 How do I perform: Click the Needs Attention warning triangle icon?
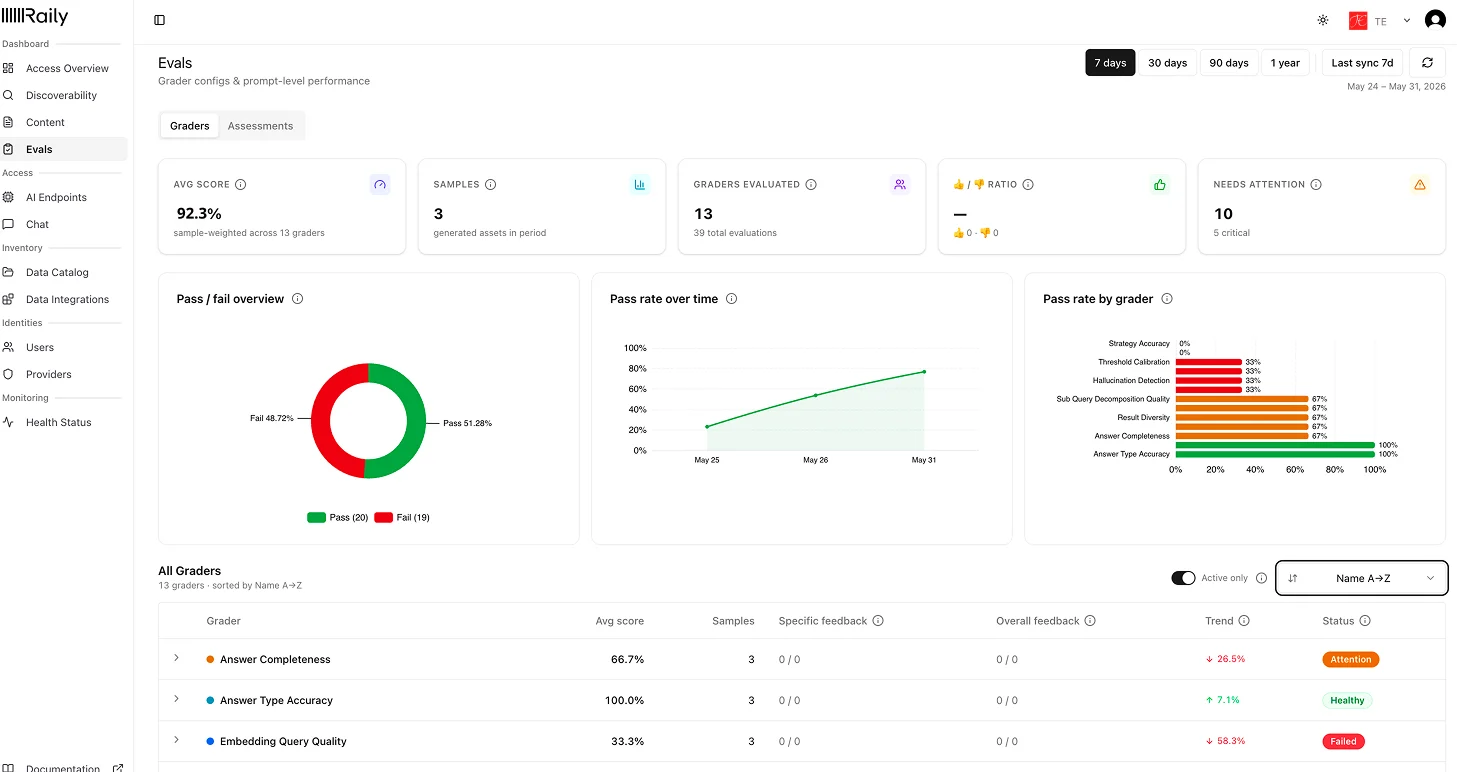point(1419,185)
